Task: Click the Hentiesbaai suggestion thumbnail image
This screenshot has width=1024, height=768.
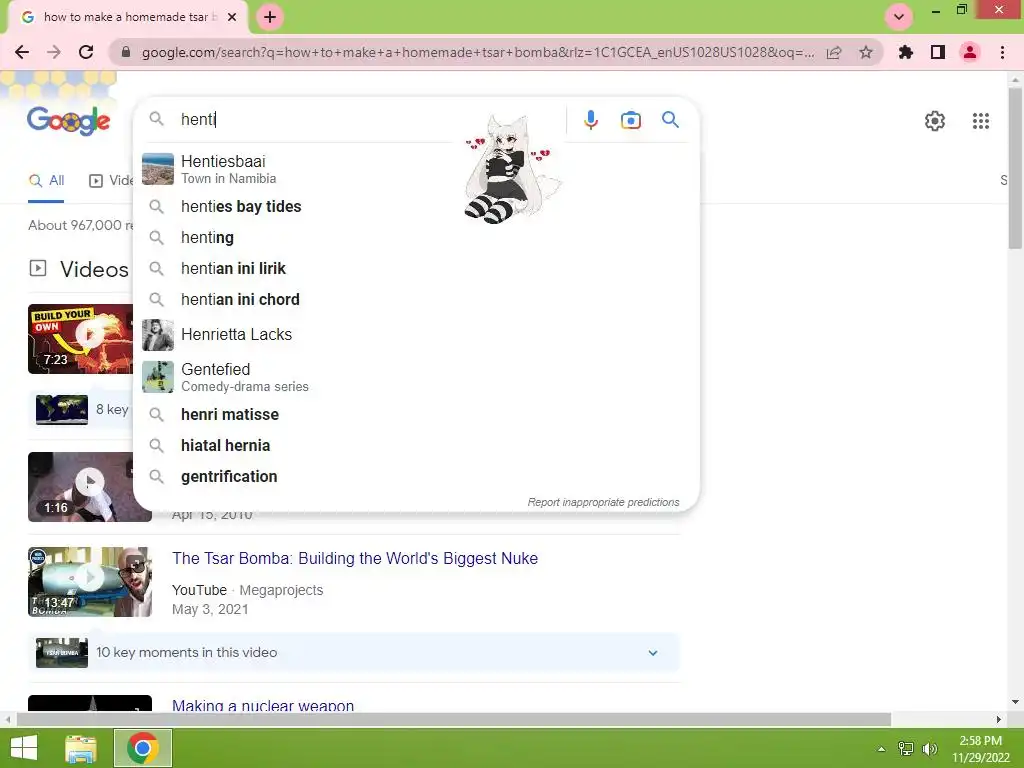Action: click(158, 169)
